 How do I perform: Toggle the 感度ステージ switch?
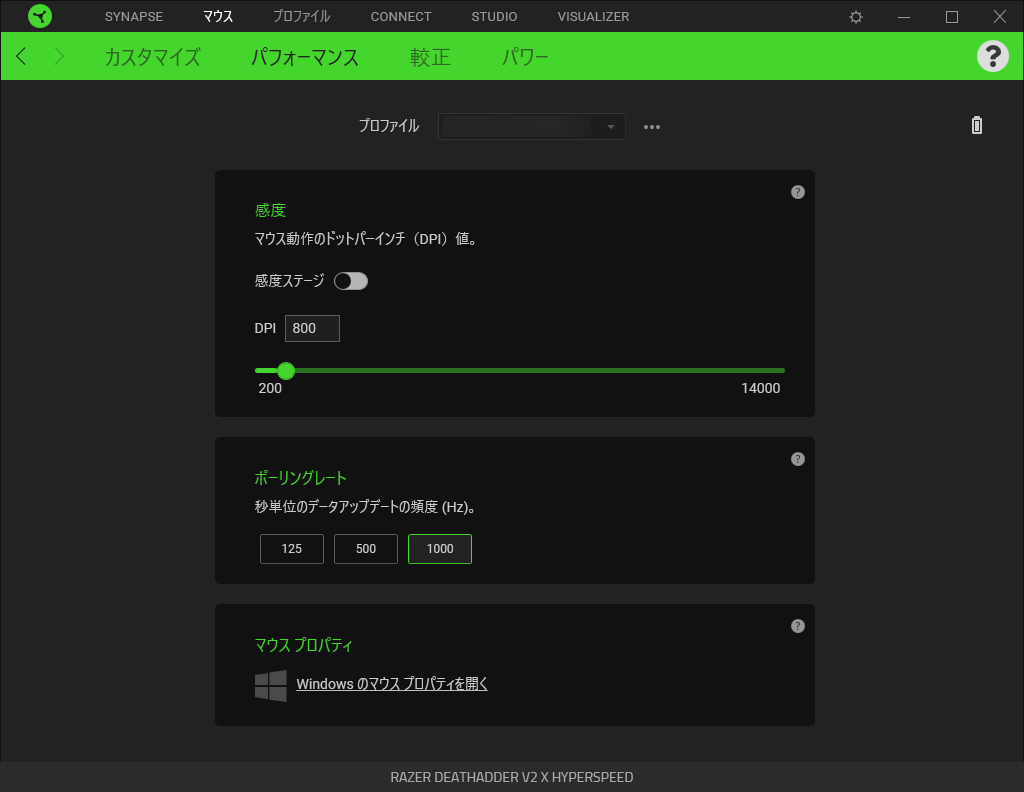tap(351, 281)
